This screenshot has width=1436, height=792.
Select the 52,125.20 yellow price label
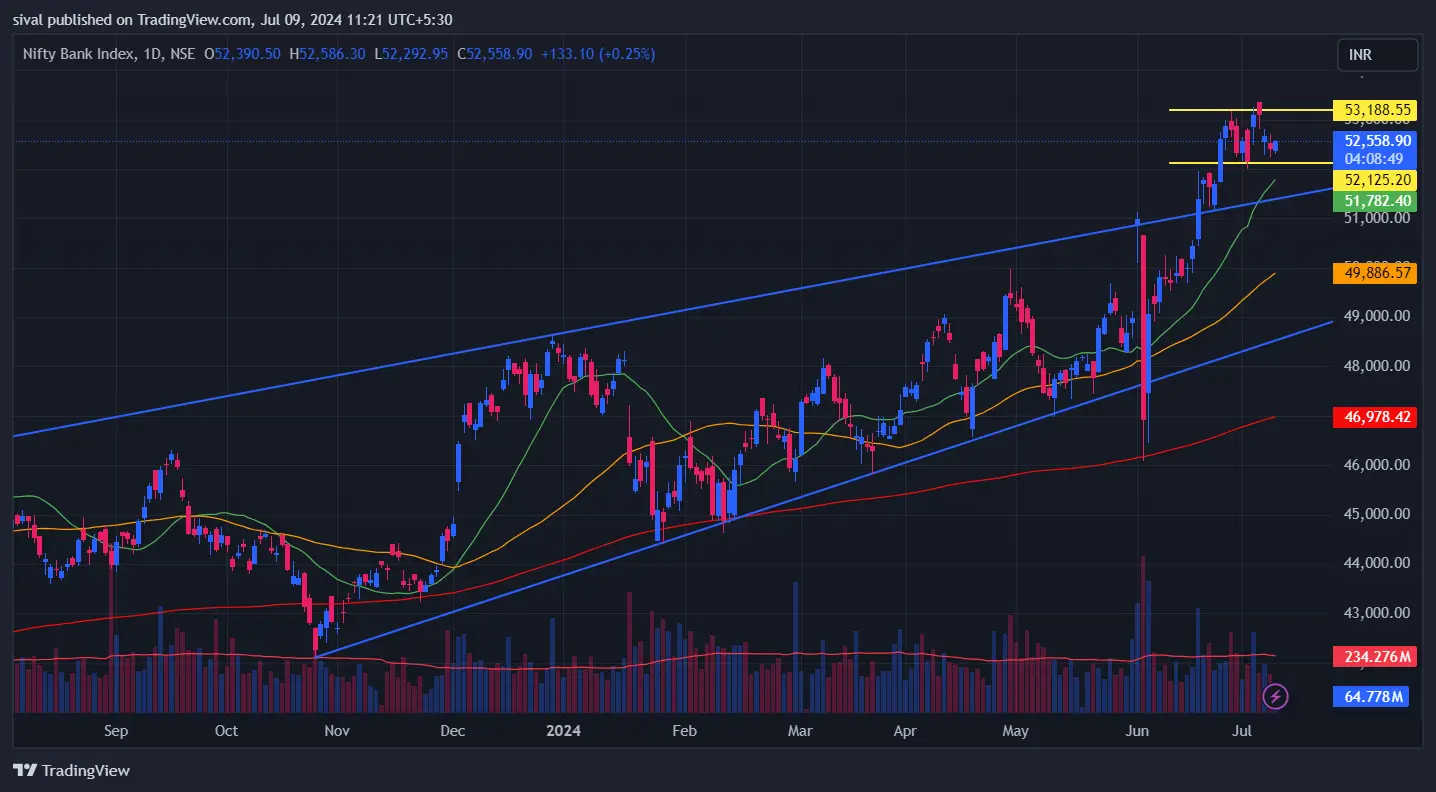[x=1377, y=180]
